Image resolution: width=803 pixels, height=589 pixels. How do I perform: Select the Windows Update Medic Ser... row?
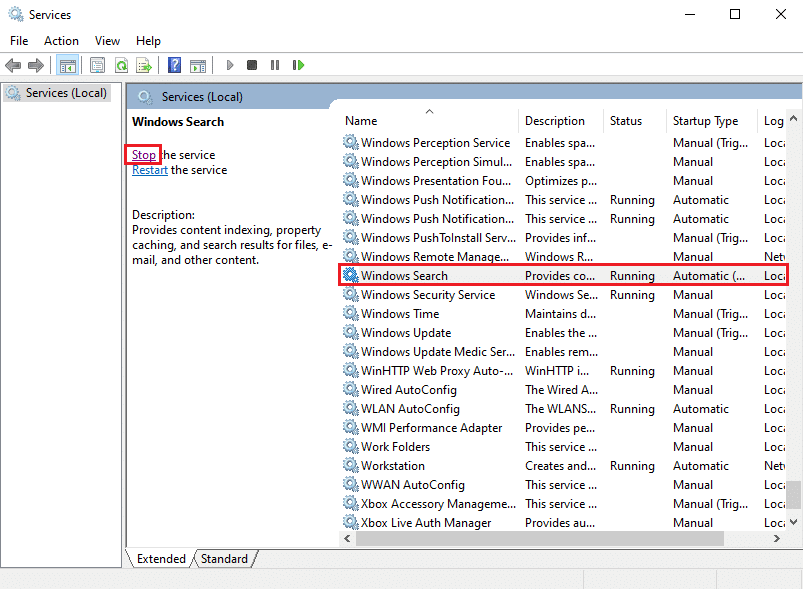click(563, 351)
